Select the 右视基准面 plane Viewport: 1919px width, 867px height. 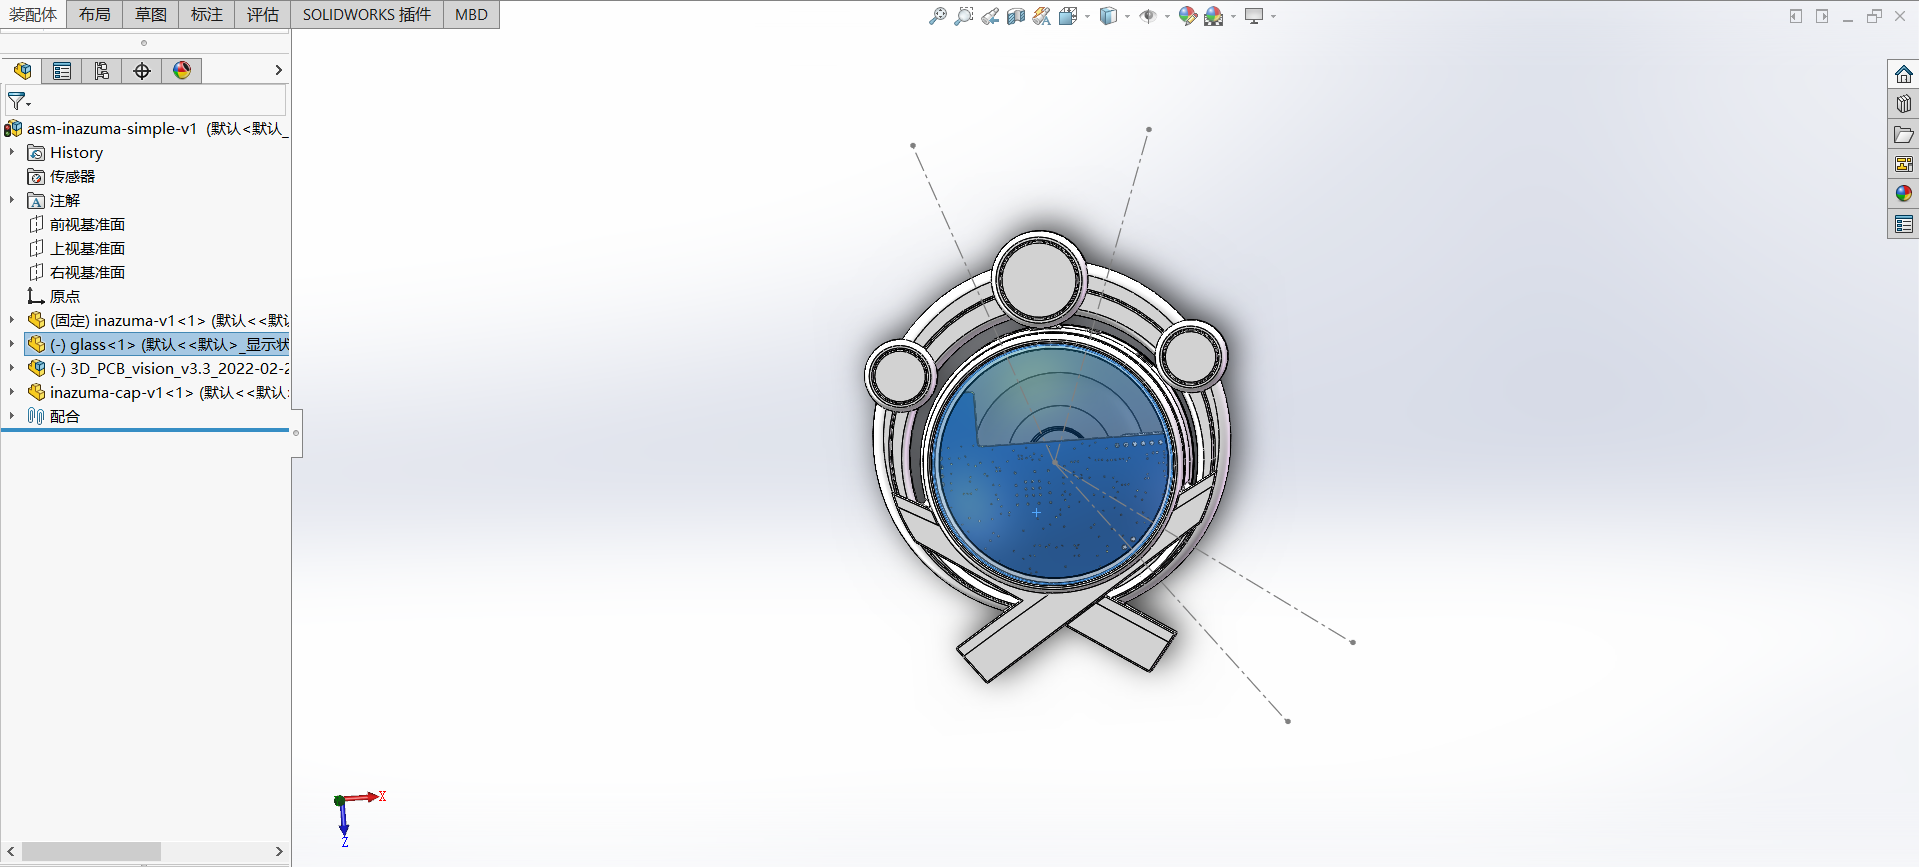[x=76, y=272]
